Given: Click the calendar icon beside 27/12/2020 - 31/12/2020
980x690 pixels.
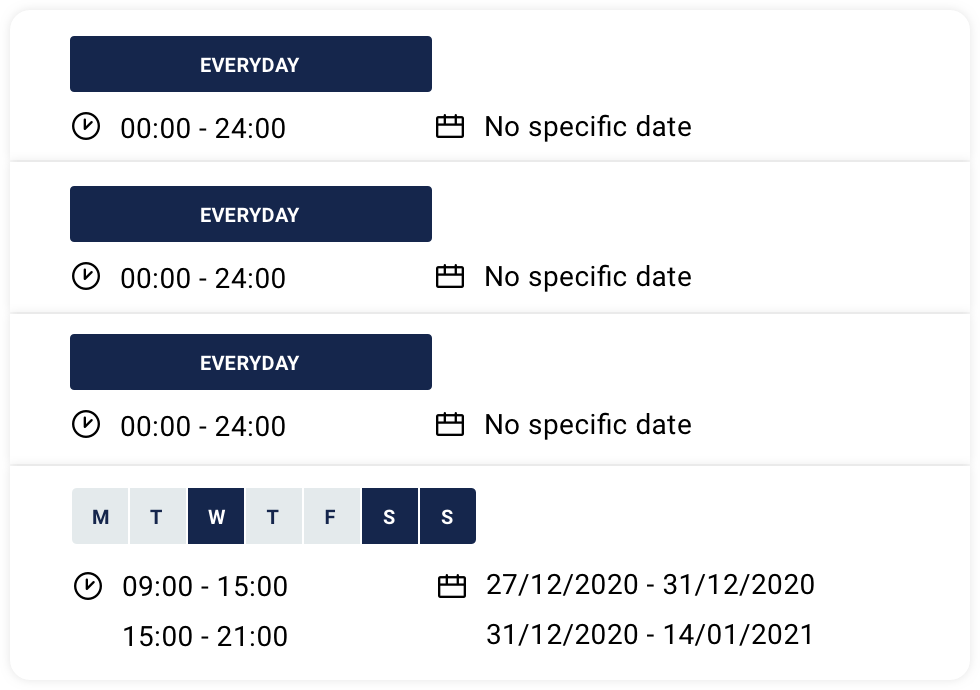Looking at the screenshot, I should (452, 586).
